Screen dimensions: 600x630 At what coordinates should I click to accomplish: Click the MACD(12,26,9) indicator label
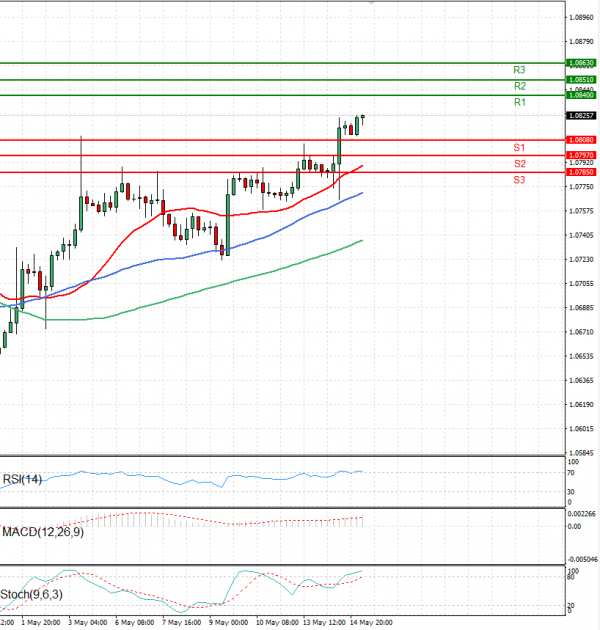tap(43, 532)
